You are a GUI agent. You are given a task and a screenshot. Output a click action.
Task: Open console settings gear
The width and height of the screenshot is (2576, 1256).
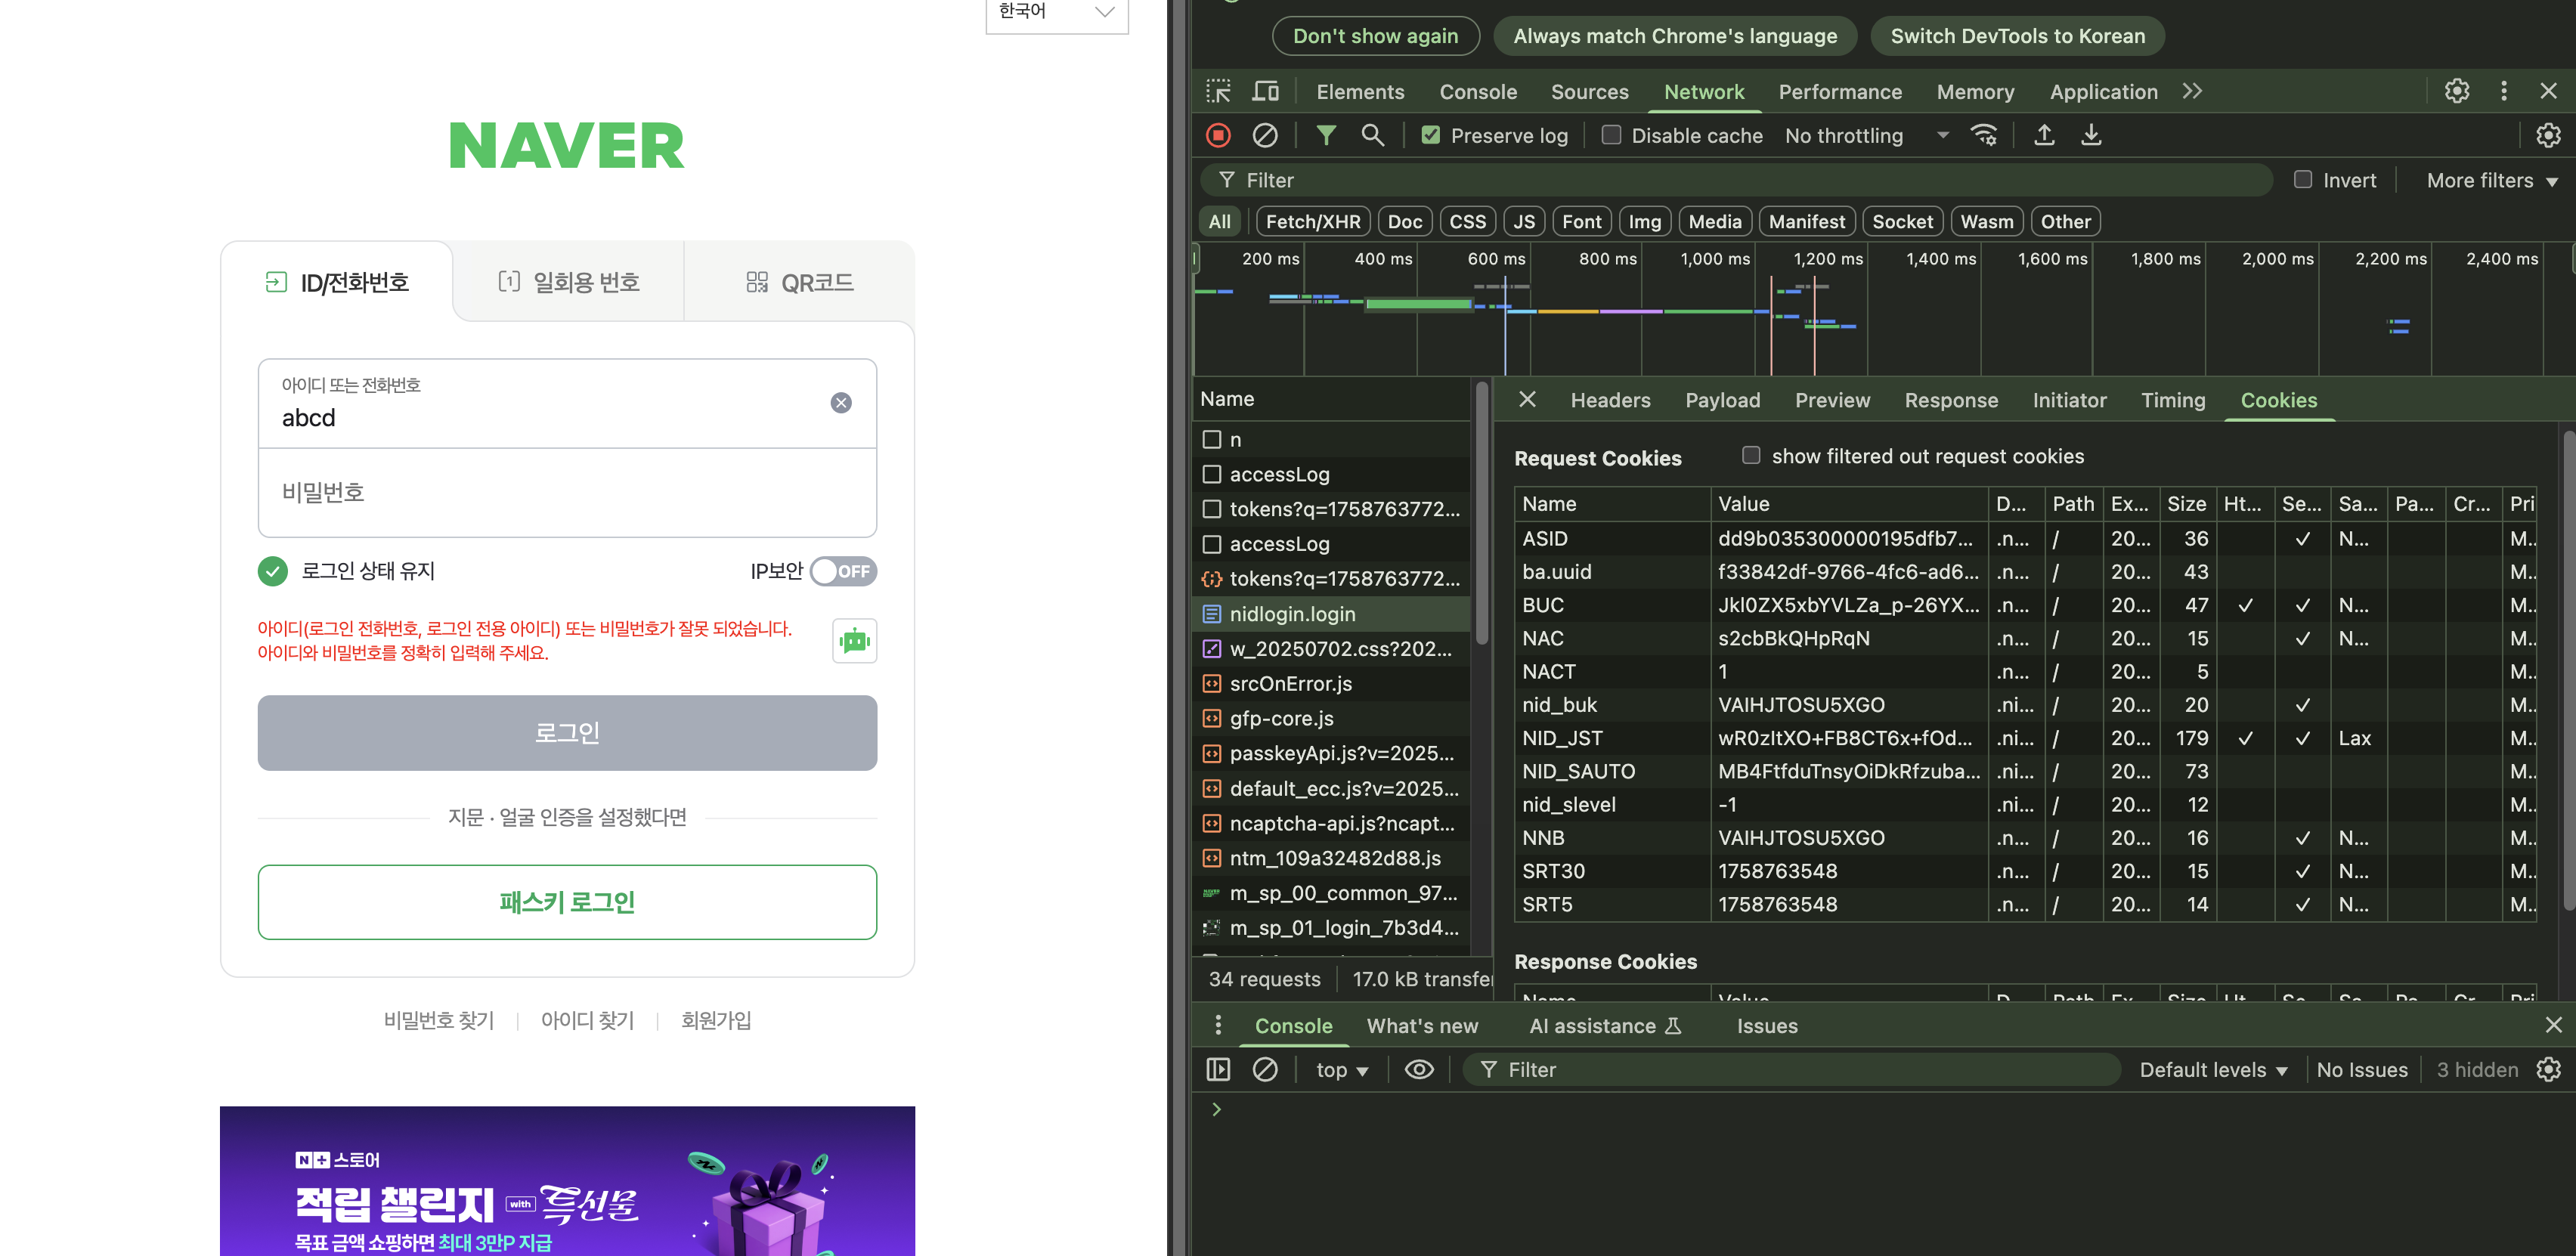click(2548, 1069)
